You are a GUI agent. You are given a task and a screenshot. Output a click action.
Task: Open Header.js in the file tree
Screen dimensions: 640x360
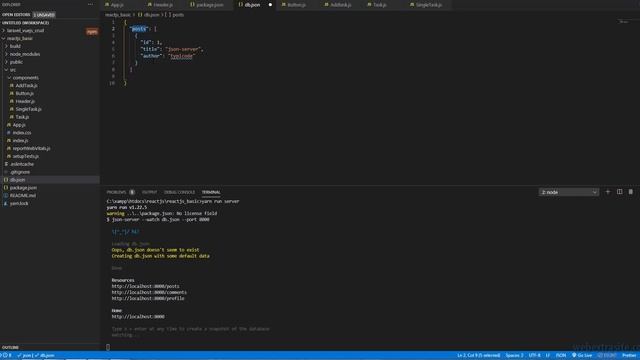[25, 101]
